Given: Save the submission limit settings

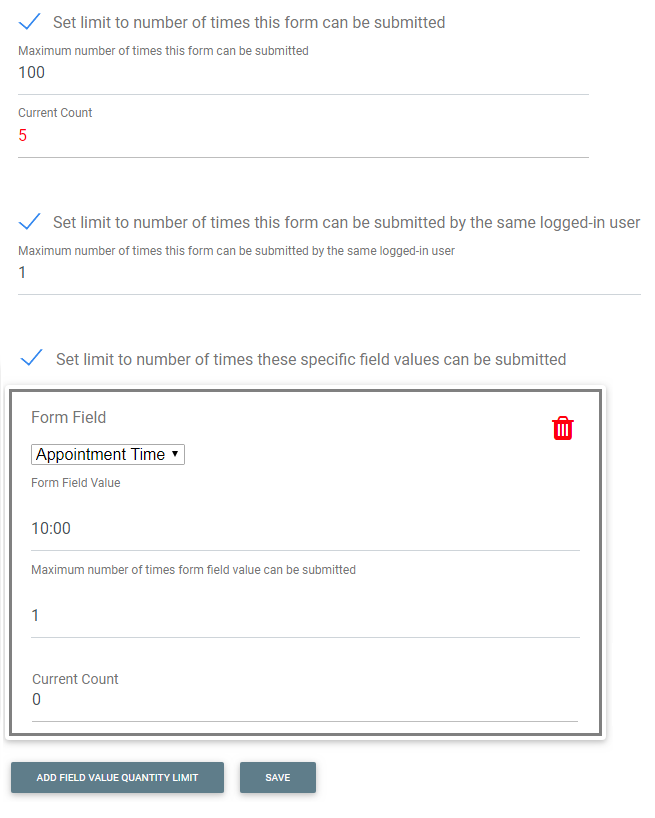Looking at the screenshot, I should tap(277, 777).
